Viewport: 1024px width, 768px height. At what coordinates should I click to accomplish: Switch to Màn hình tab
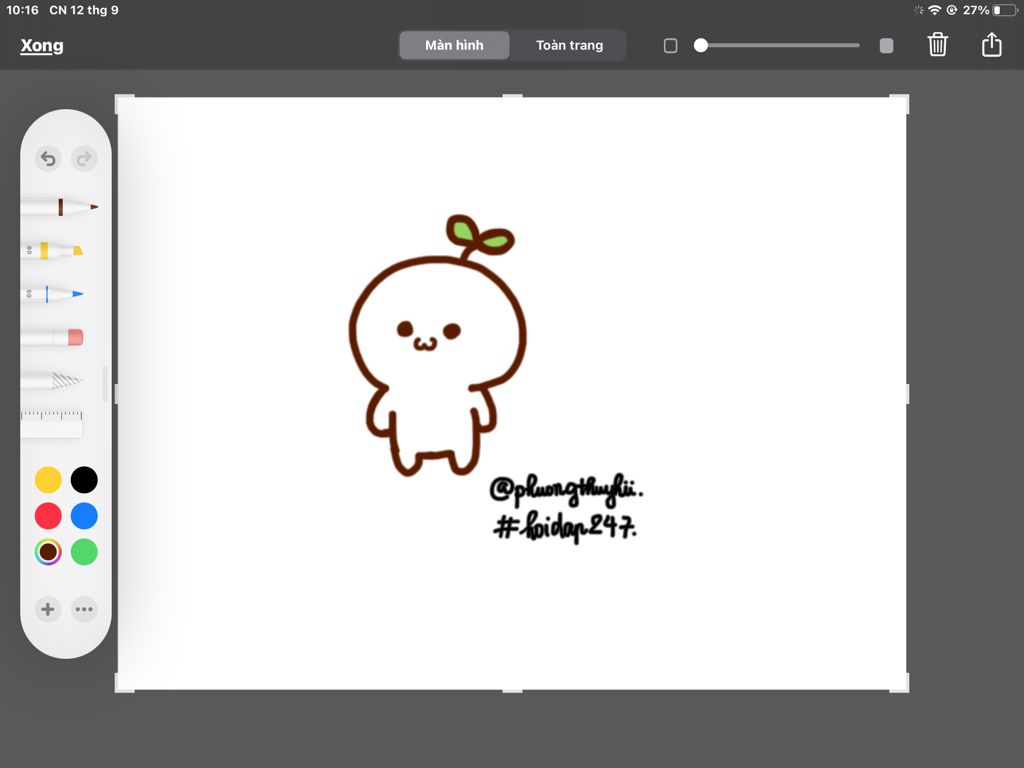tap(455, 45)
